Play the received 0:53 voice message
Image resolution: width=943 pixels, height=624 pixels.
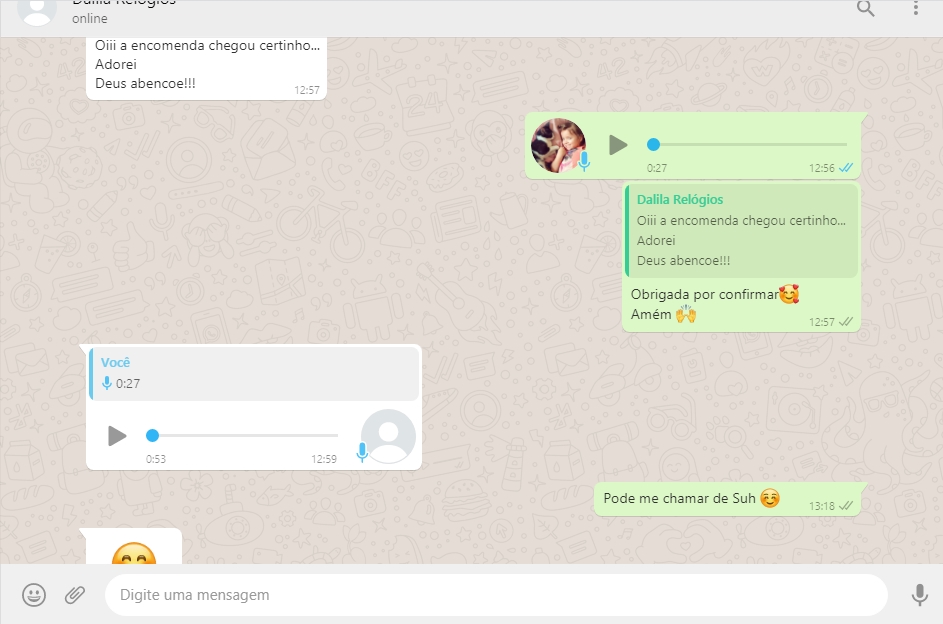point(117,436)
